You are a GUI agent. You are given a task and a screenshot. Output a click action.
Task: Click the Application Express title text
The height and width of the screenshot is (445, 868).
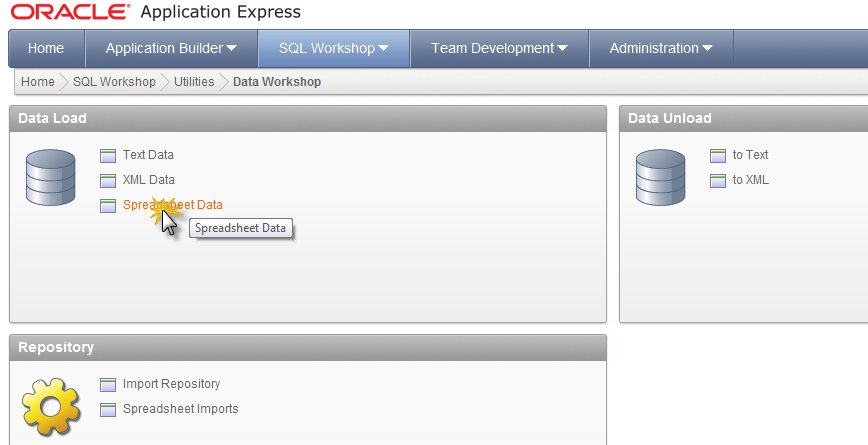pos(221,12)
